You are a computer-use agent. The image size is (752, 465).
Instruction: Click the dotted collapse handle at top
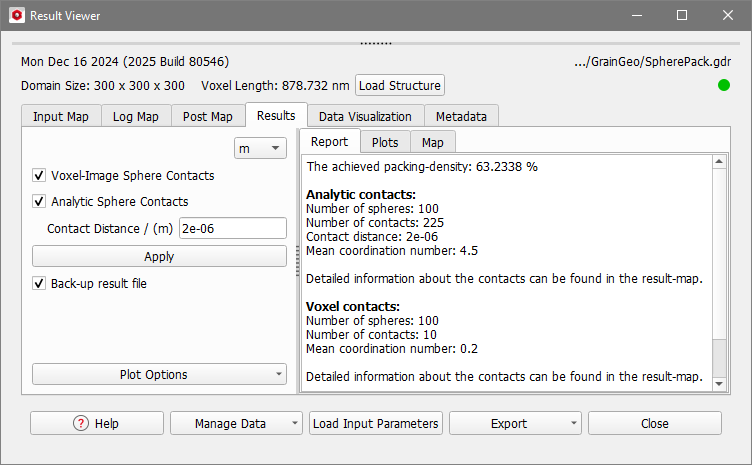[376, 43]
